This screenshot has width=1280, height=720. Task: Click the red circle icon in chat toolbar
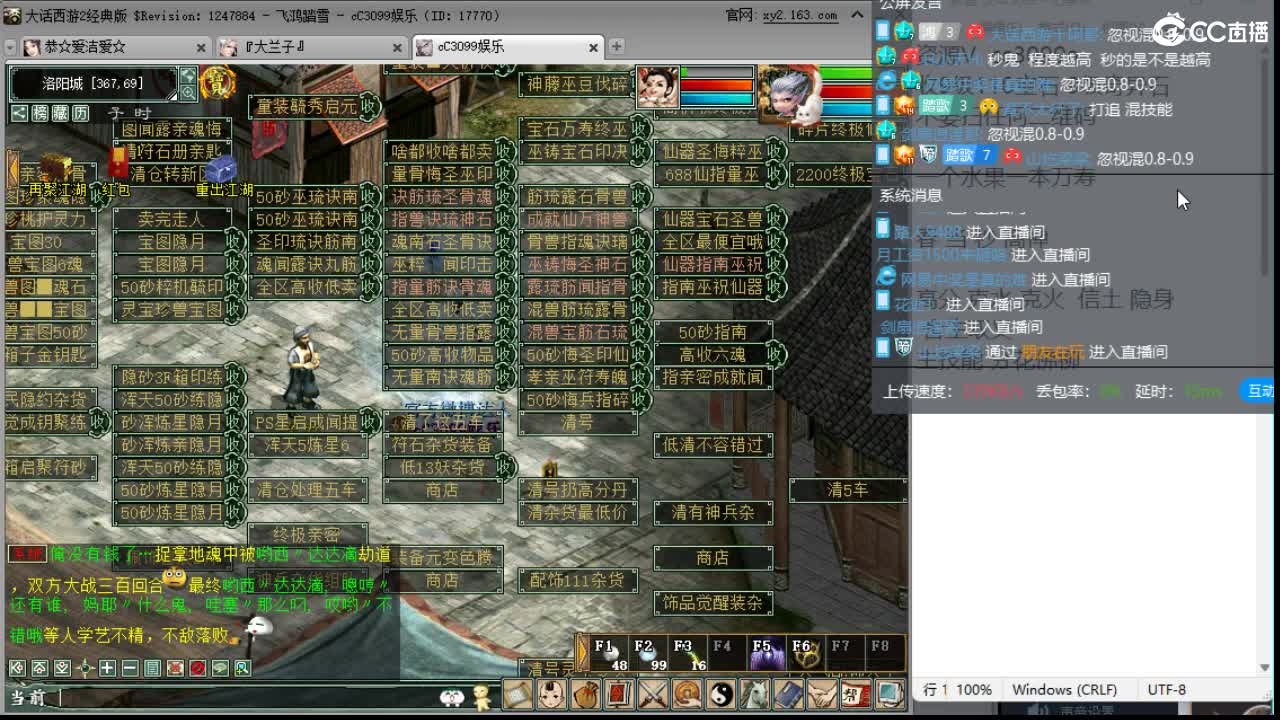pyautogui.click(x=198, y=668)
